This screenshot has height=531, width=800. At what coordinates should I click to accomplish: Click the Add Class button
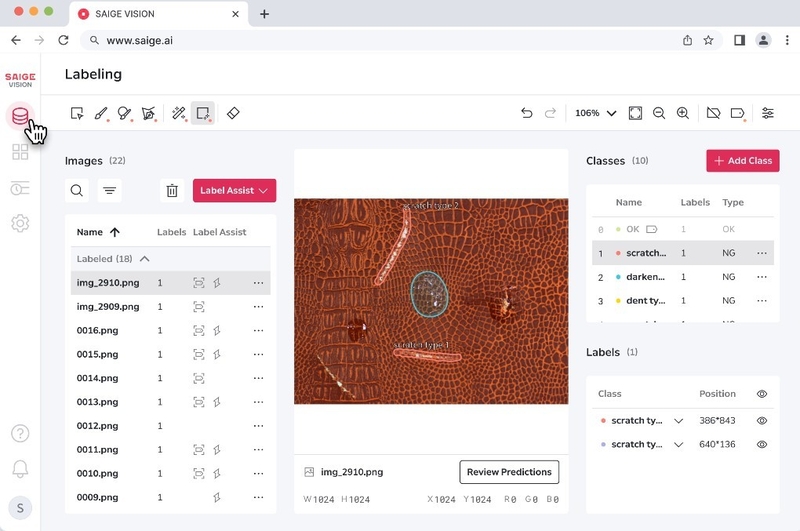coord(742,161)
